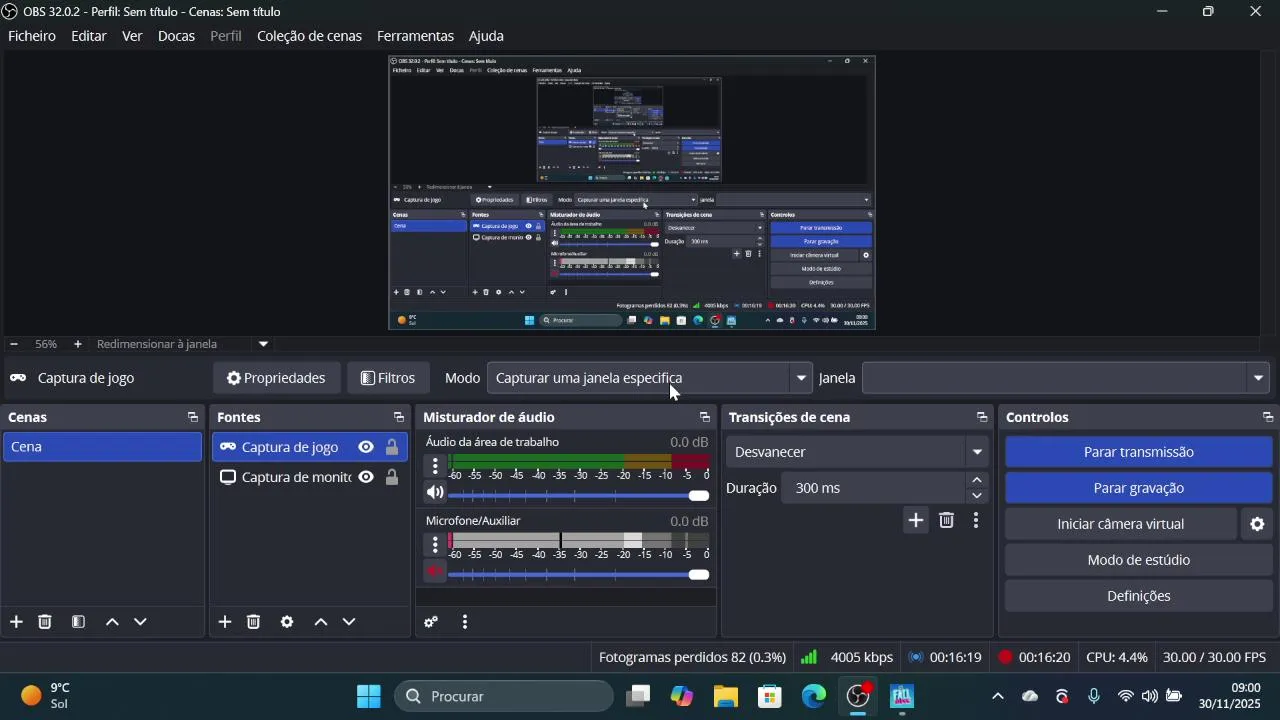Viewport: 1280px width, 720px height.
Task: Unmute the Microfone/Auxiliar channel
Action: 435,571
